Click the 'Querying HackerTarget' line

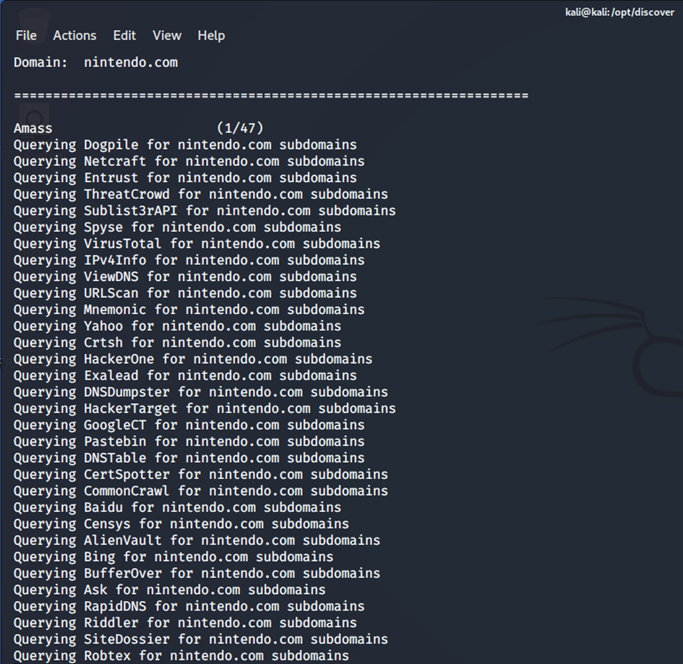coord(205,409)
